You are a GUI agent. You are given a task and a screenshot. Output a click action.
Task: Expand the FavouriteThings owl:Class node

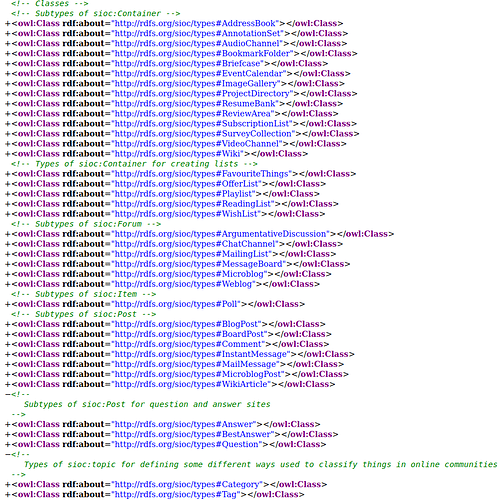8,174
